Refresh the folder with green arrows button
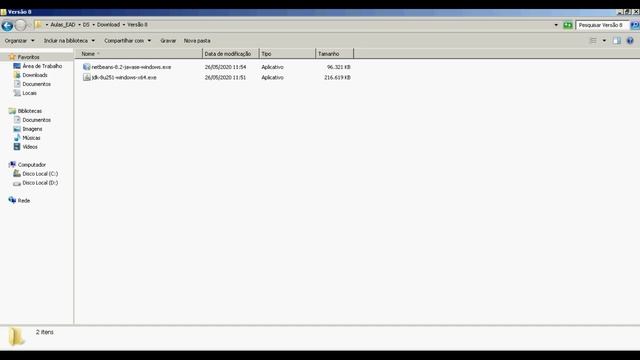This screenshot has height=360, width=640. tap(568, 25)
